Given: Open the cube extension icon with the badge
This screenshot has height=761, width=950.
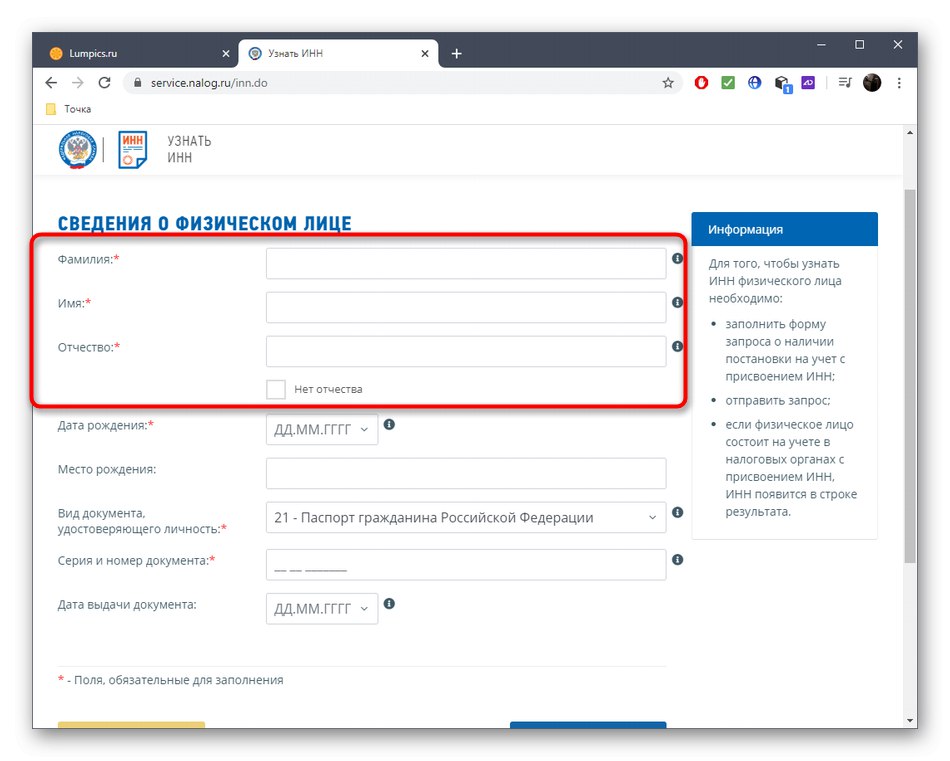Looking at the screenshot, I should point(783,84).
